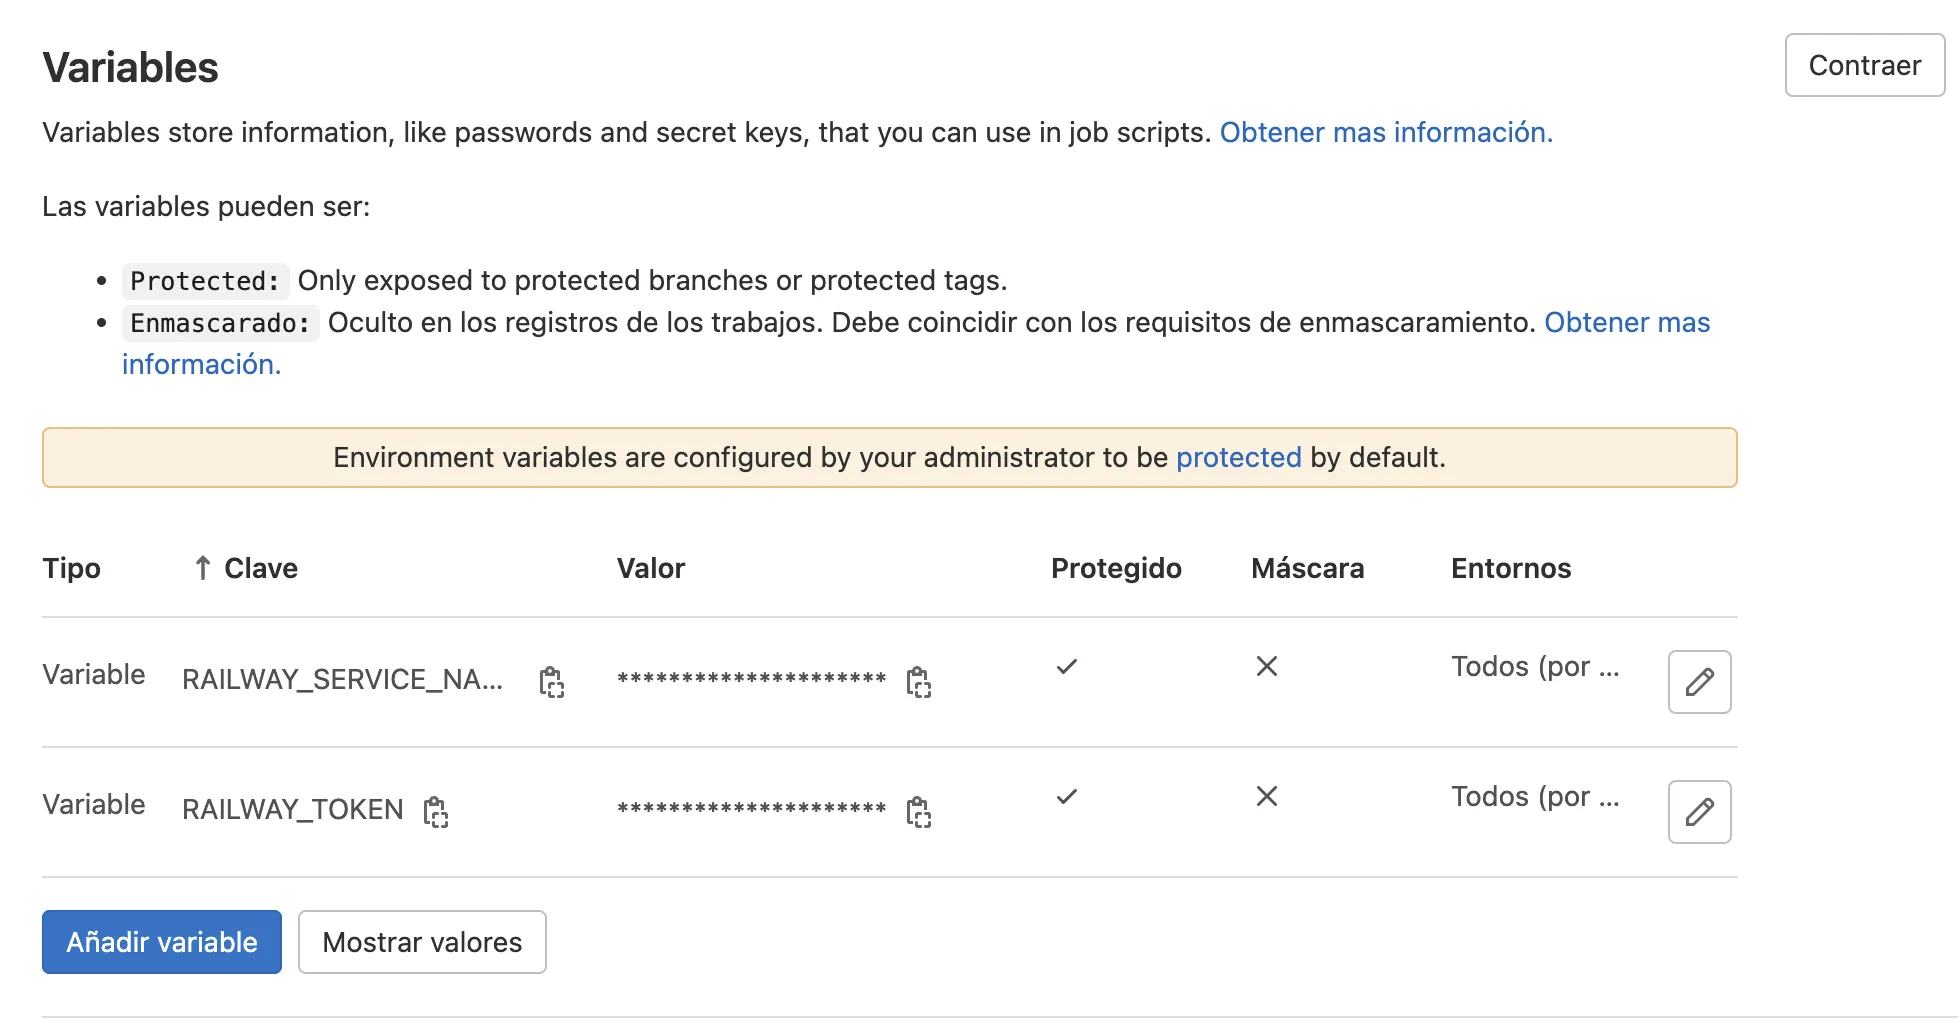
Task: Edit the RAILWAY_TOKEN variable with pencil icon
Action: click(x=1699, y=812)
